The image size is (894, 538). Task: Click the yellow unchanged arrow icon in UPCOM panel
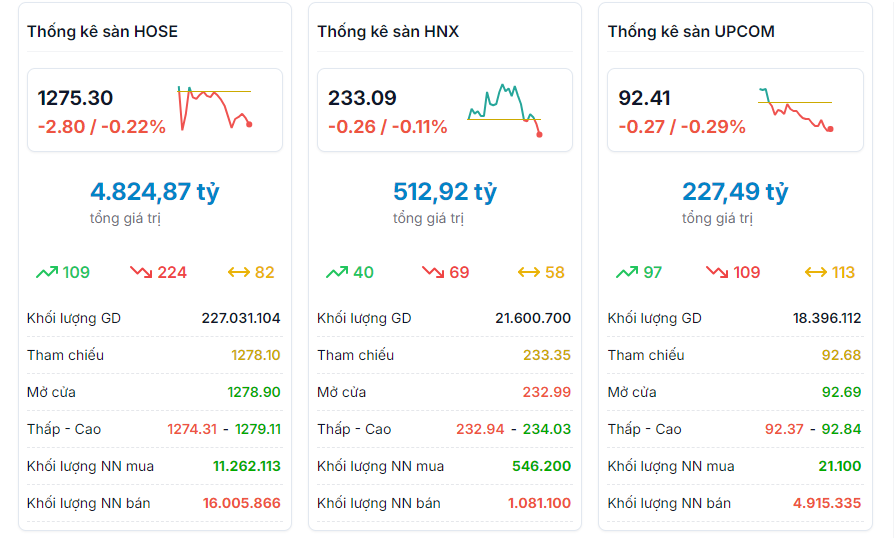815,272
